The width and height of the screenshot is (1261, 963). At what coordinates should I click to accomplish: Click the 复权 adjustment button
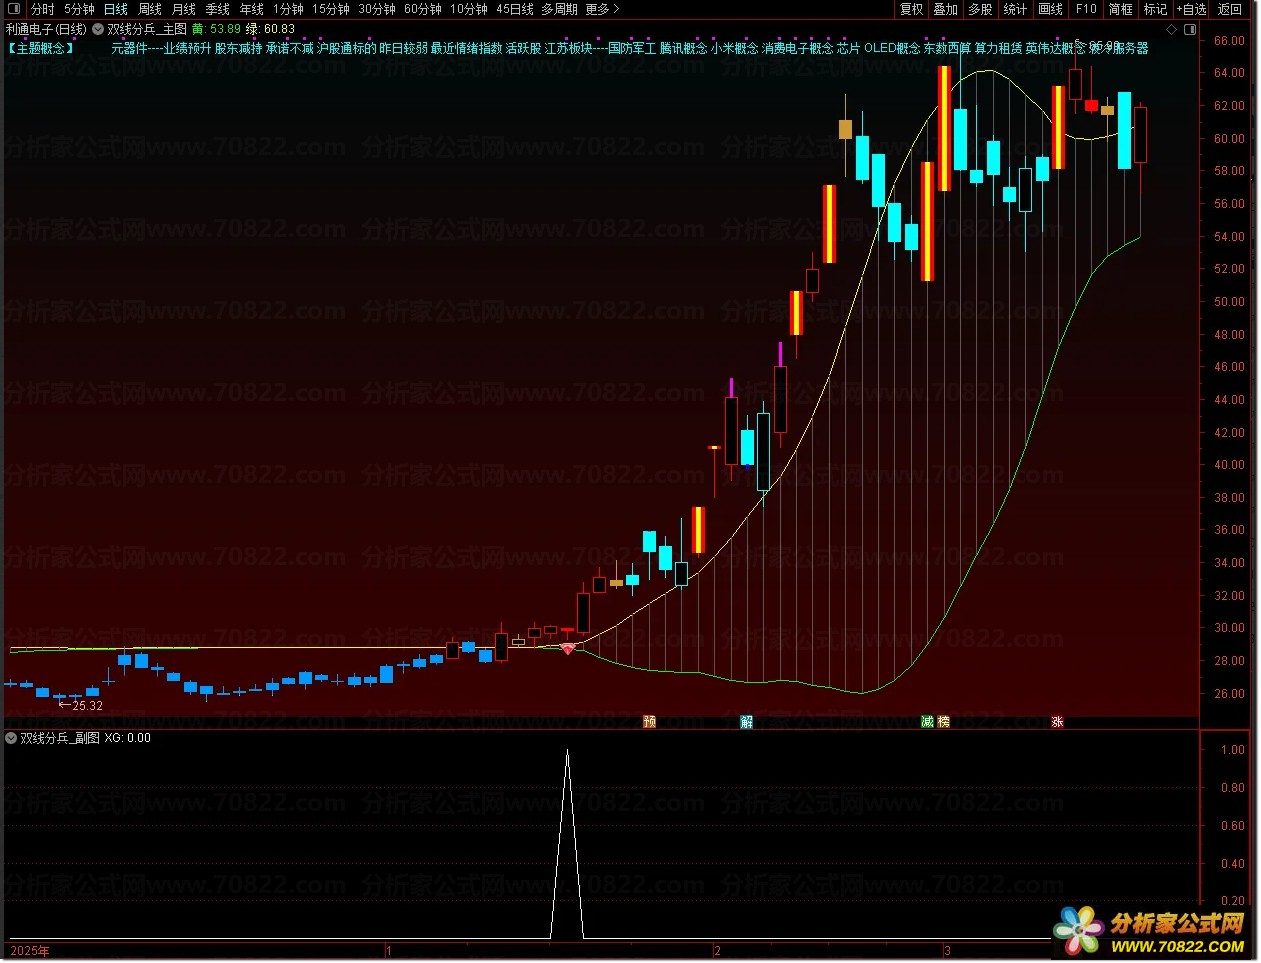912,9
